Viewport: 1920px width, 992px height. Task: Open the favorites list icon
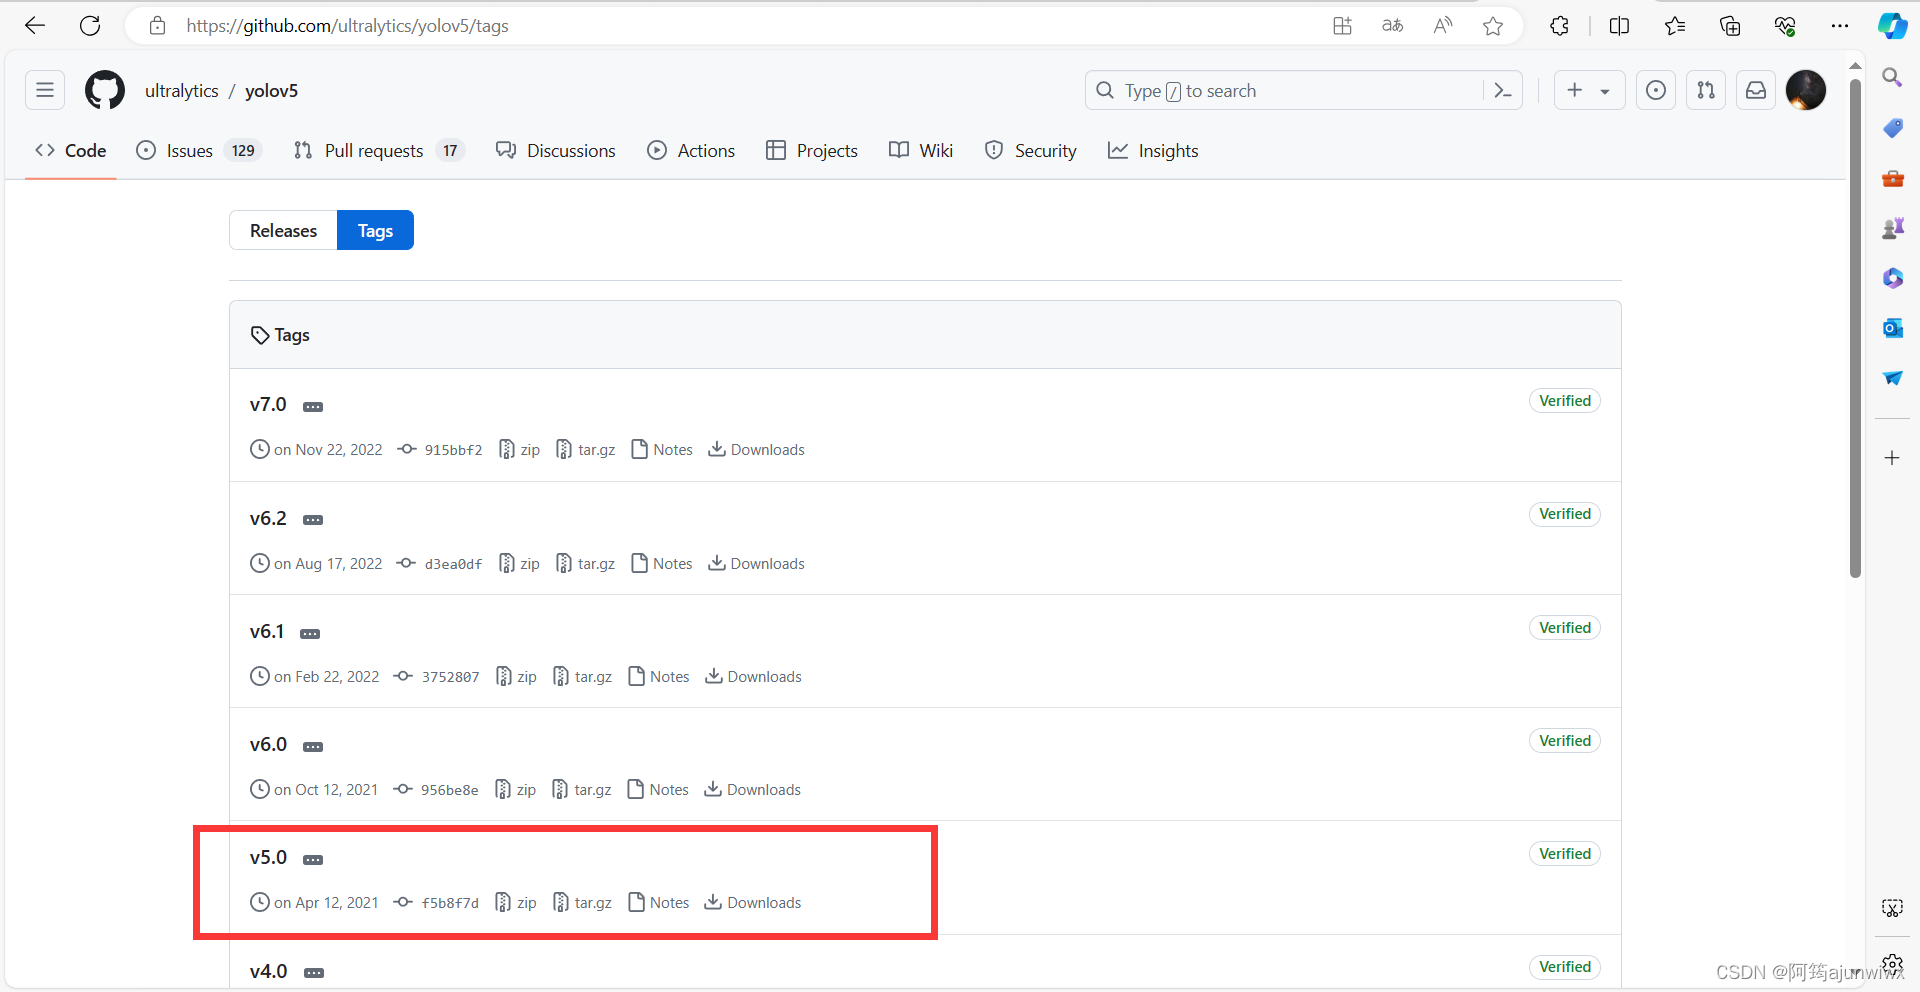(x=1675, y=26)
